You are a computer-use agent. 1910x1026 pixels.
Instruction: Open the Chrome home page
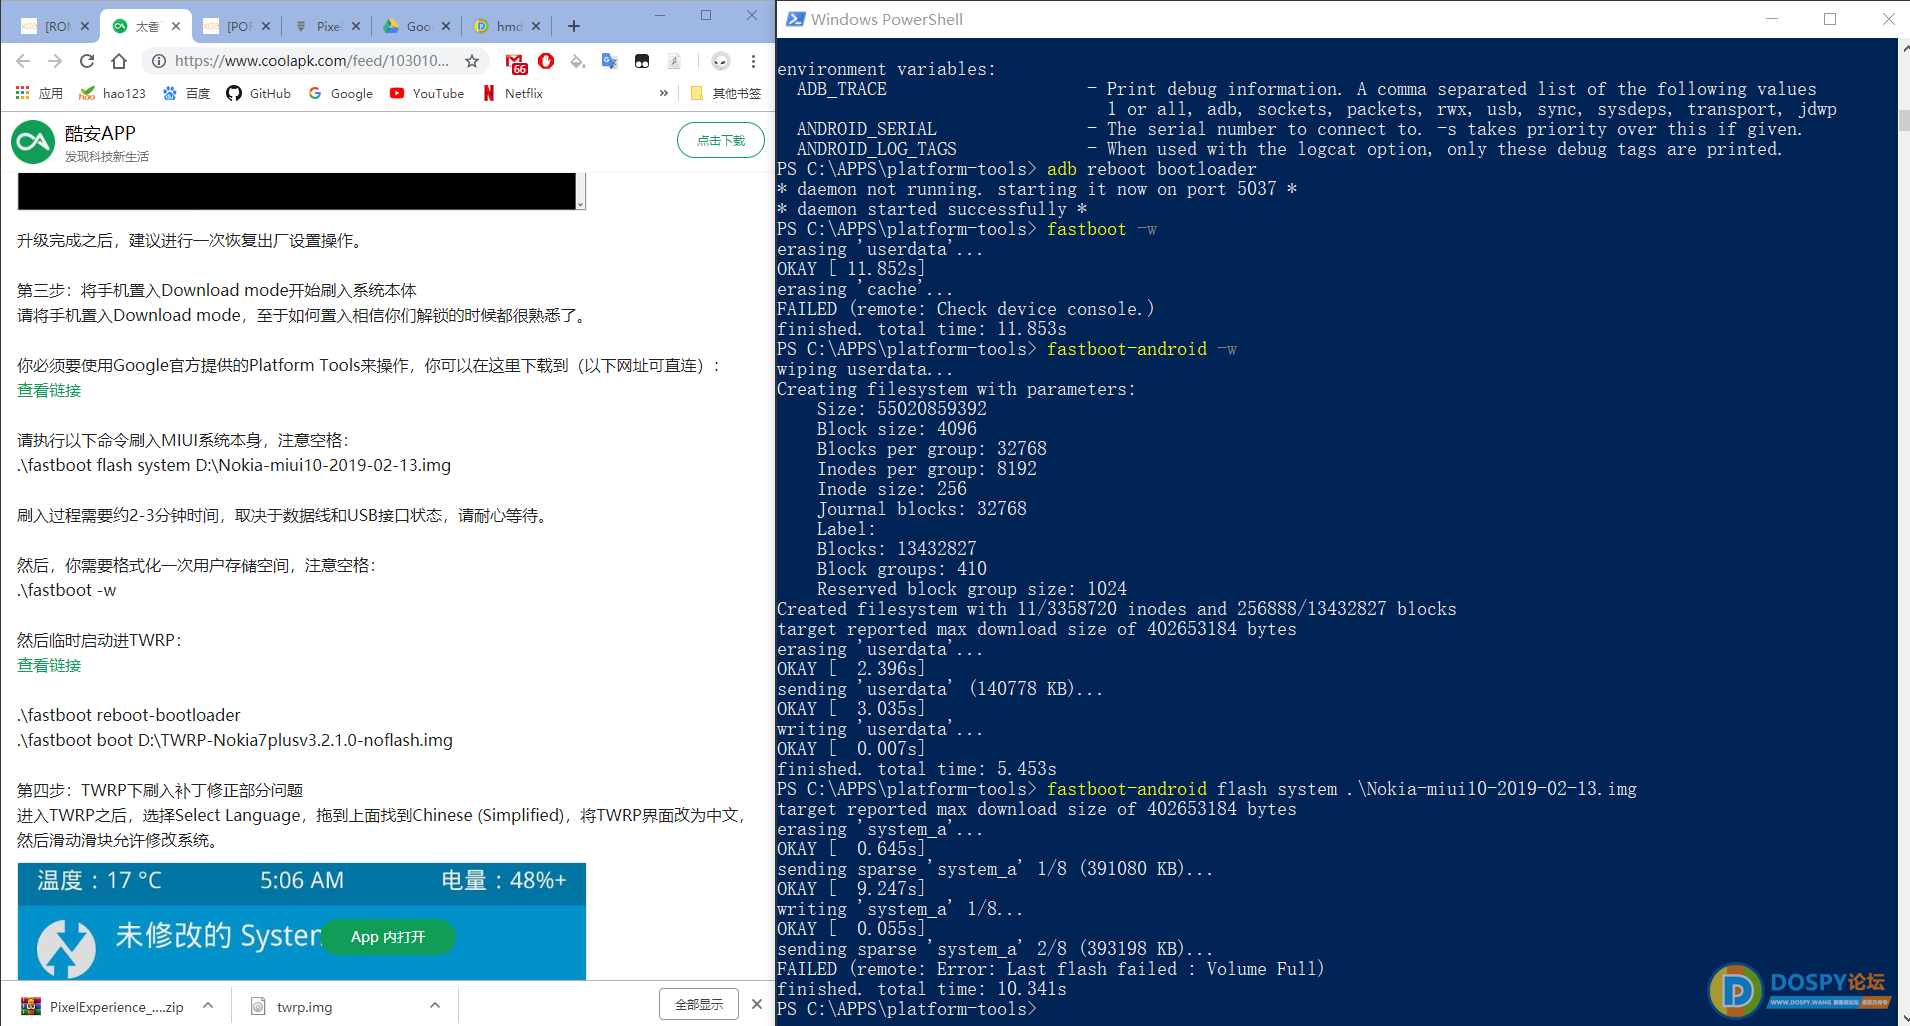tap(119, 61)
